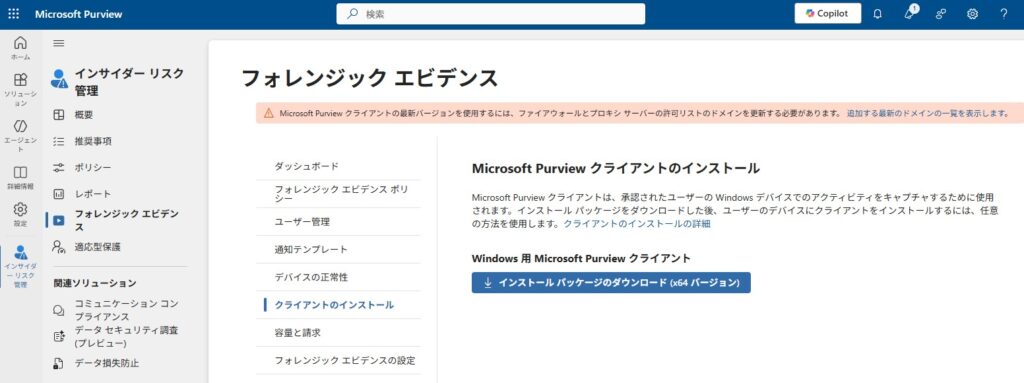Screen dimensions: 1024x383
Task: Open 設定 in left rail
Action: pyautogui.click(x=20, y=214)
